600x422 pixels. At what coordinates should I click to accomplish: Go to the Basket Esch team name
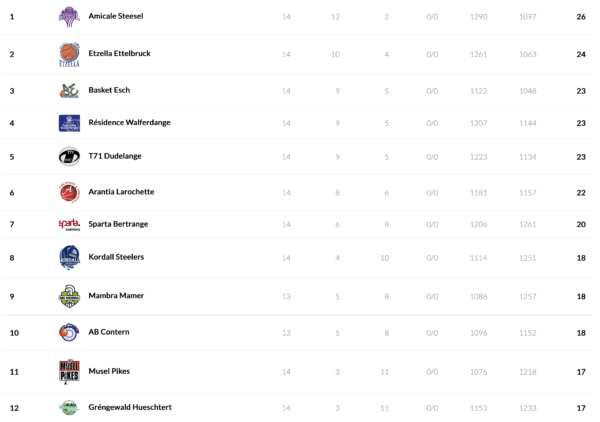[x=109, y=91]
